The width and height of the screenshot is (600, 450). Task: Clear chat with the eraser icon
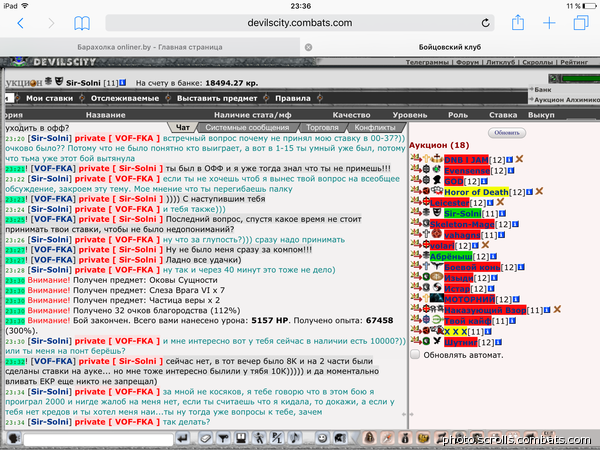pos(205,438)
